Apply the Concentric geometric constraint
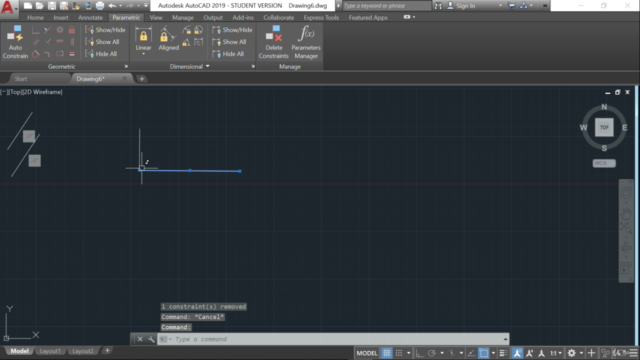 pos(60,30)
